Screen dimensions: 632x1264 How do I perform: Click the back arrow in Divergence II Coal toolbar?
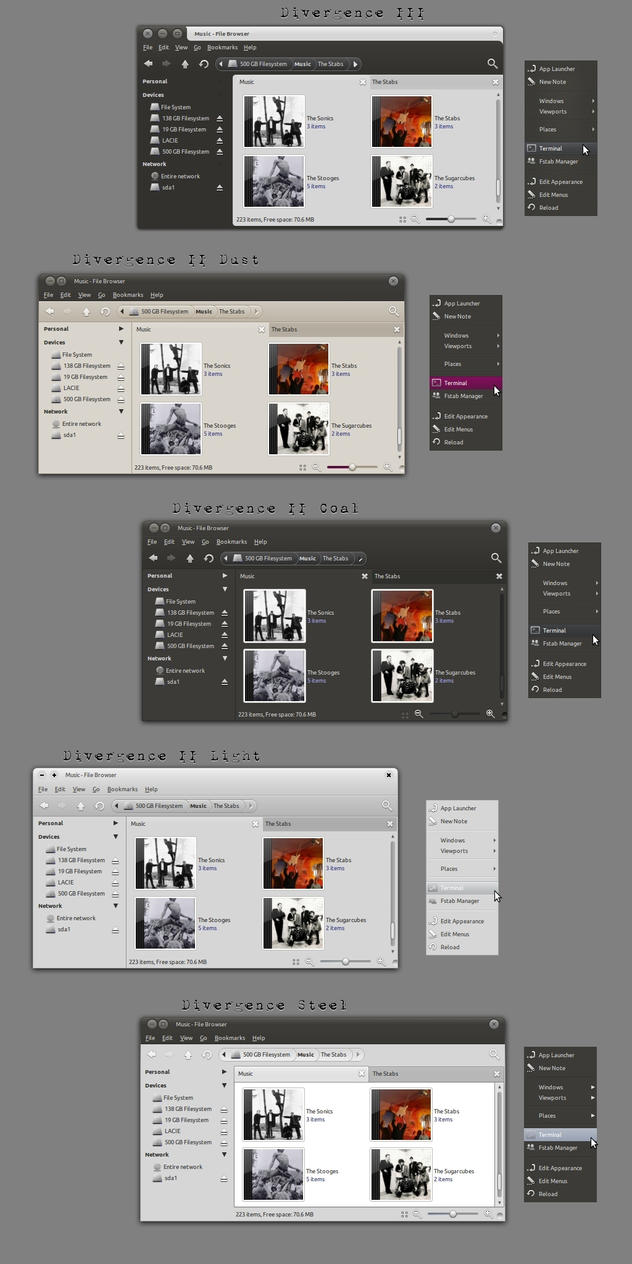click(x=153, y=558)
